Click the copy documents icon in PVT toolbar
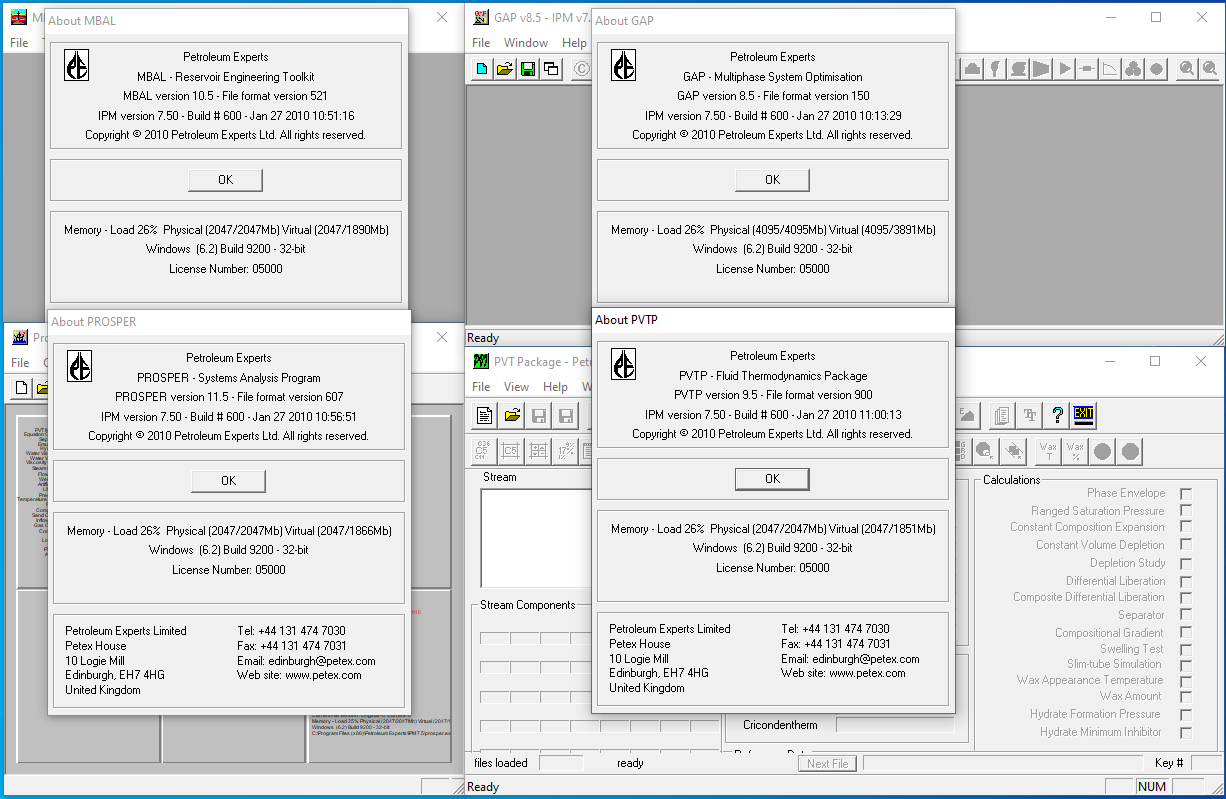Screen dimensions: 1226x799 pos(1000,415)
